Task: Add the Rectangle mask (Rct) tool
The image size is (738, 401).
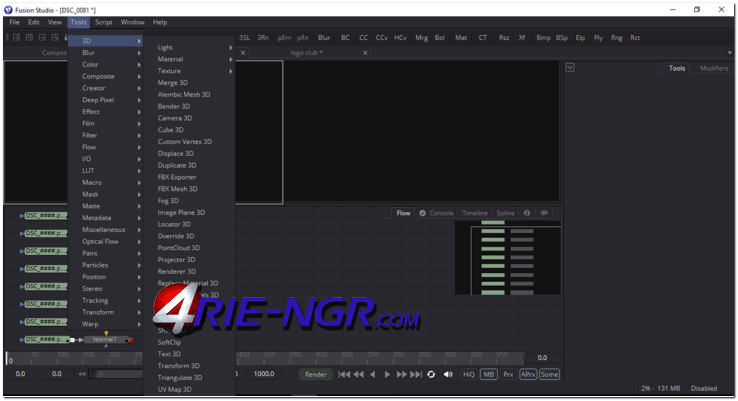Action: pos(635,38)
